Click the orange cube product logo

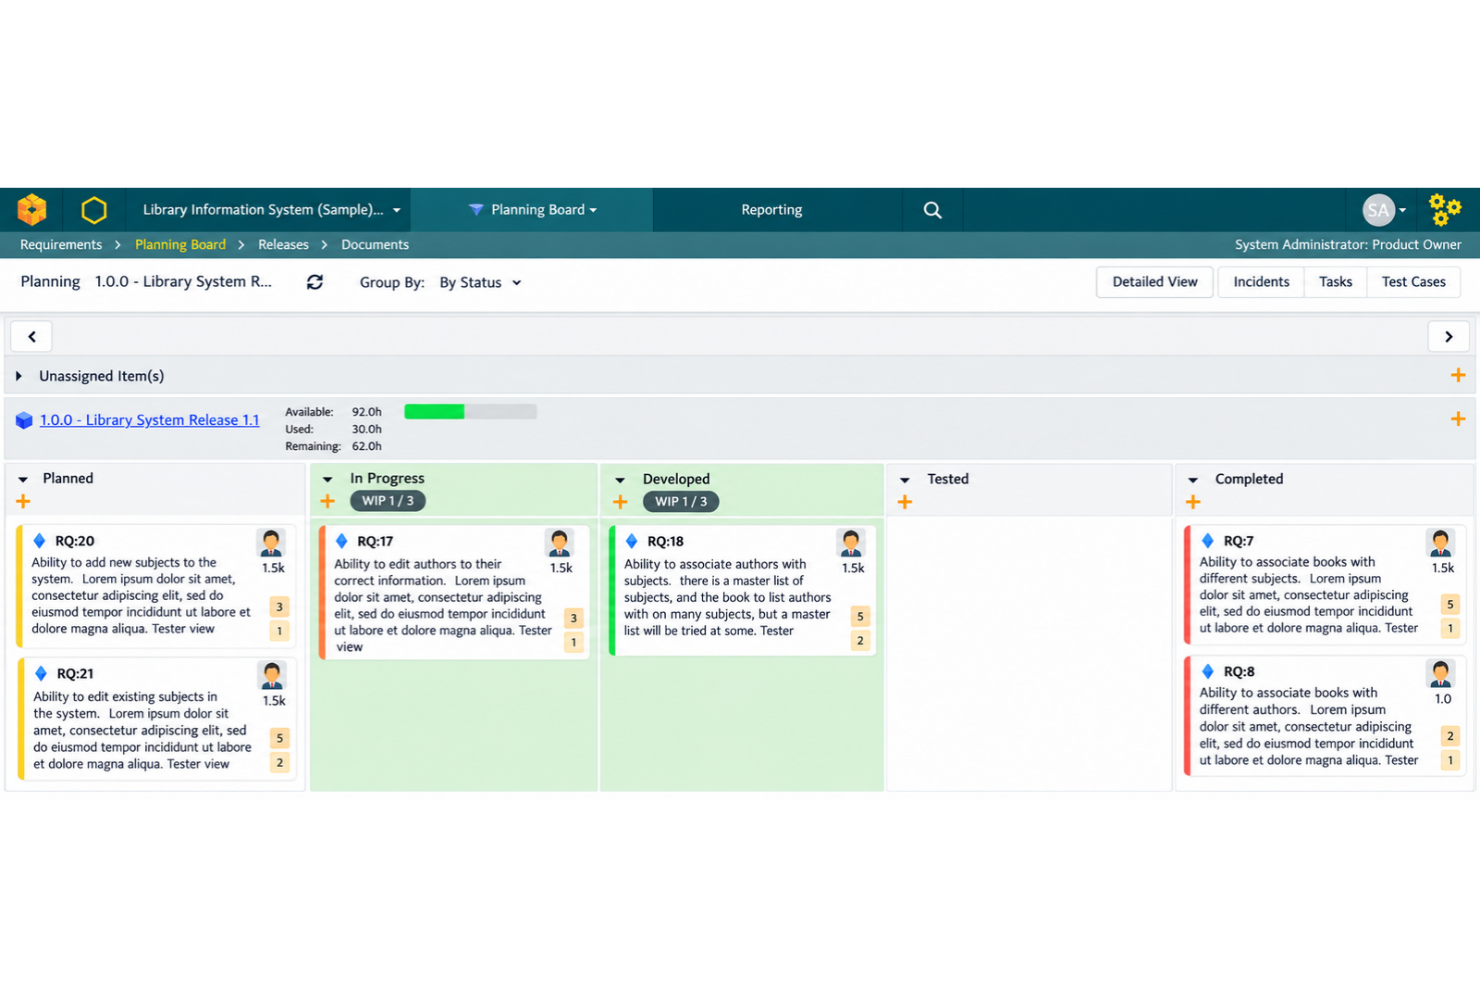click(x=32, y=210)
